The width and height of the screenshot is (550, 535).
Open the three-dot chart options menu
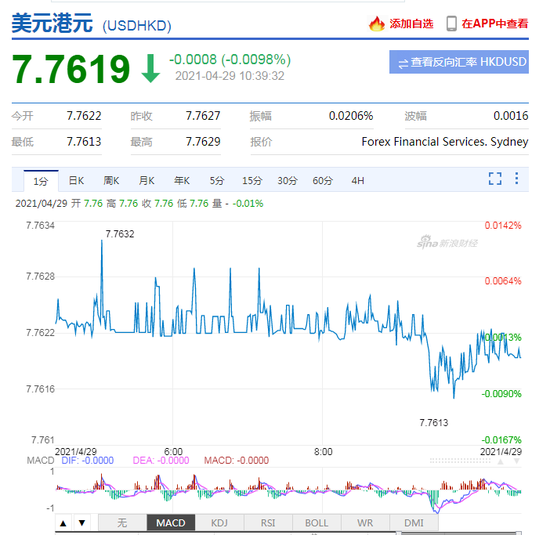pos(516,178)
